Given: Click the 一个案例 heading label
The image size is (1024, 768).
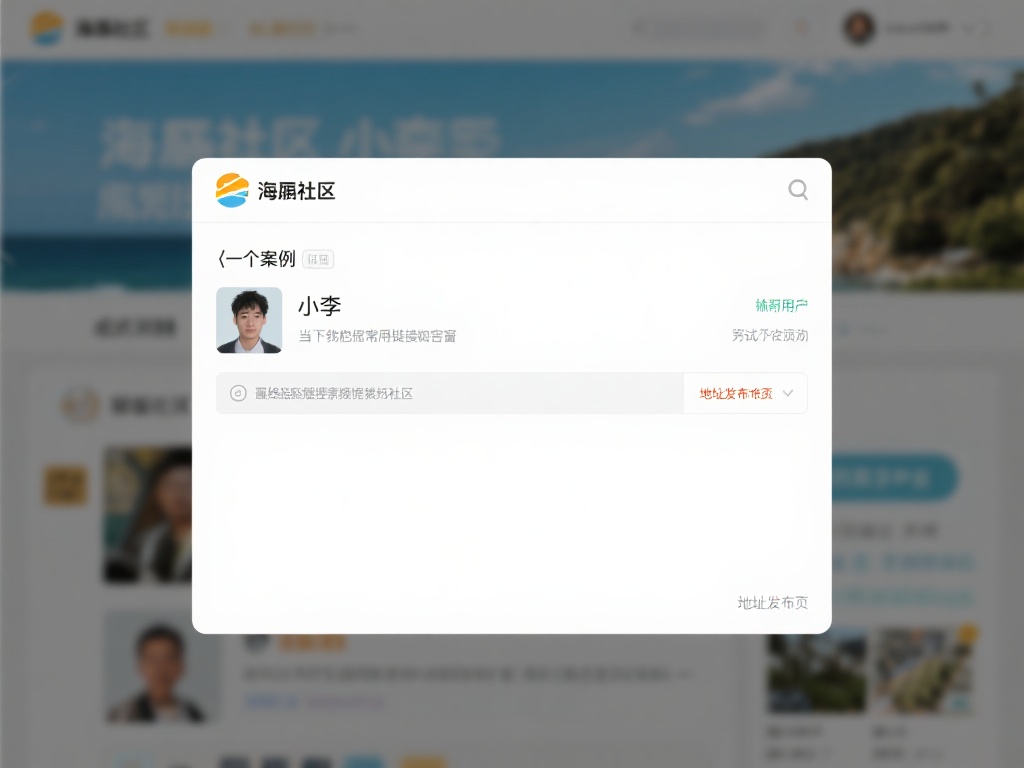Looking at the screenshot, I should click(260, 259).
